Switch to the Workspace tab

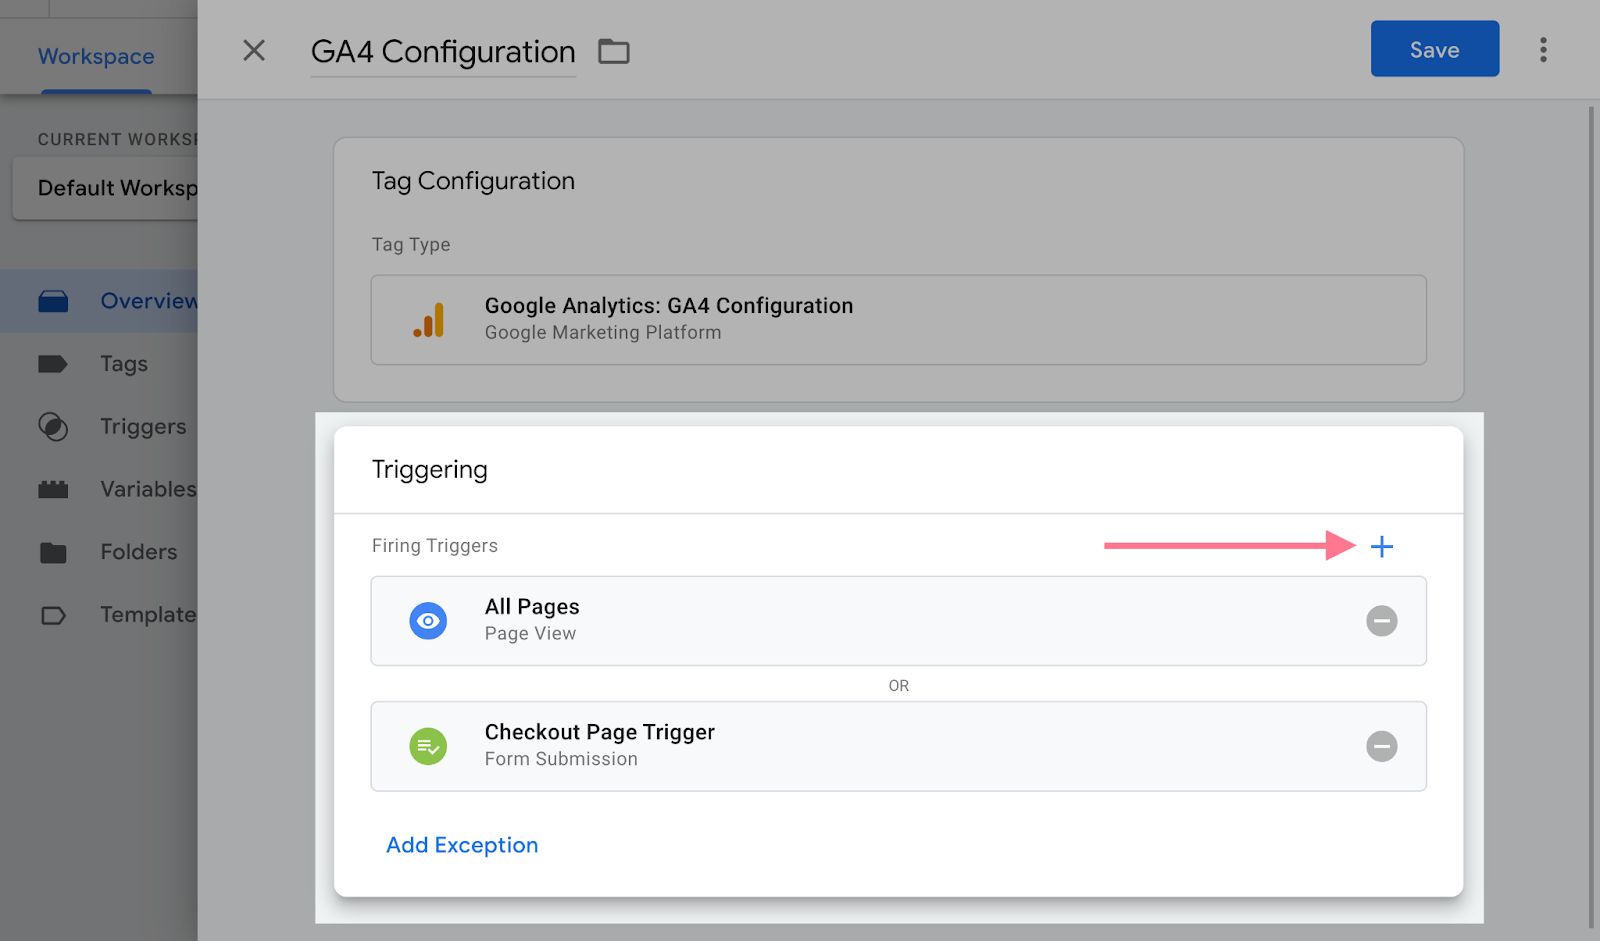click(95, 56)
